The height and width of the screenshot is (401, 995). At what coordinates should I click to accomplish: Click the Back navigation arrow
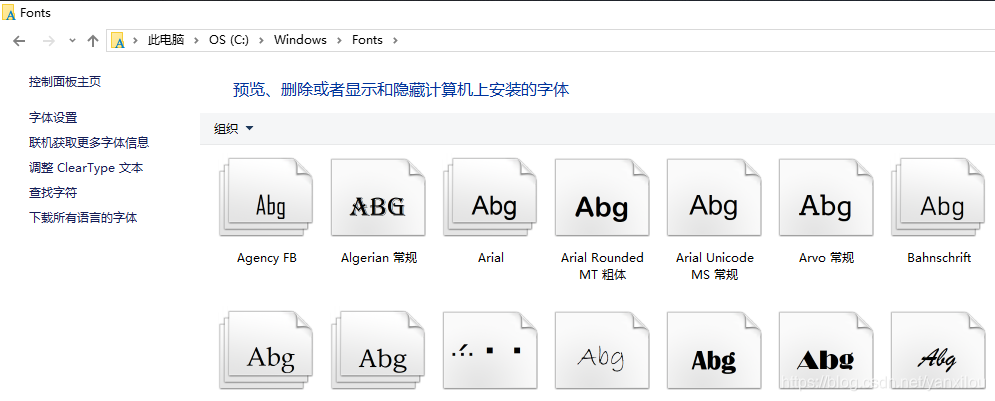tap(19, 41)
